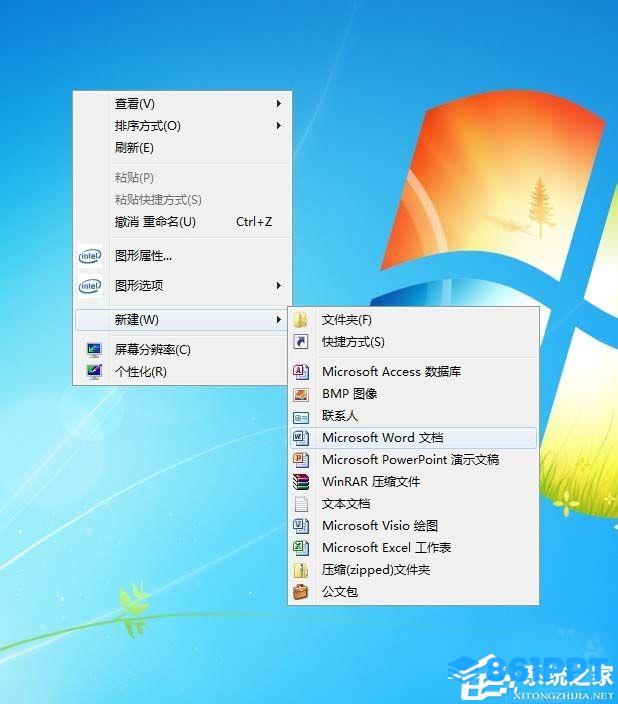Create a new BMP 图像
The width and height of the screenshot is (618, 704).
(413, 394)
